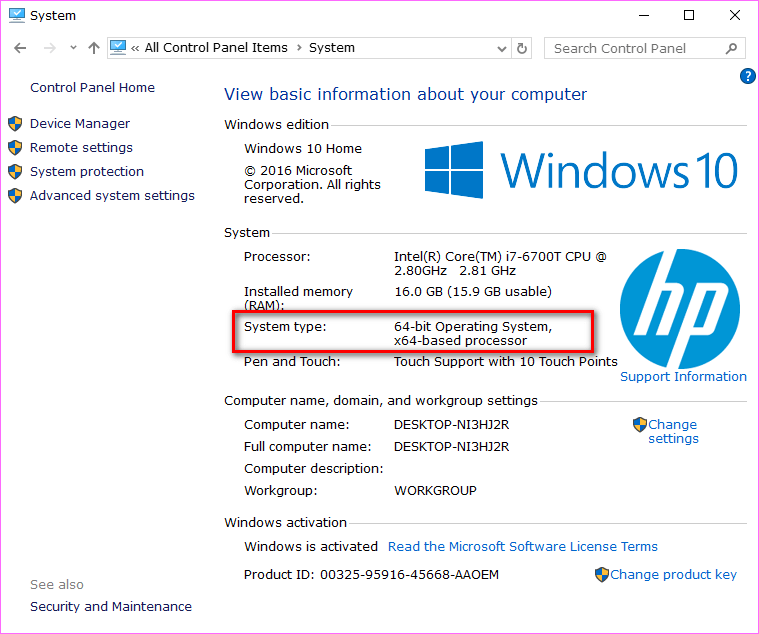
Task: Select the processor Intel Core i7-6700T text
Action: point(500,264)
